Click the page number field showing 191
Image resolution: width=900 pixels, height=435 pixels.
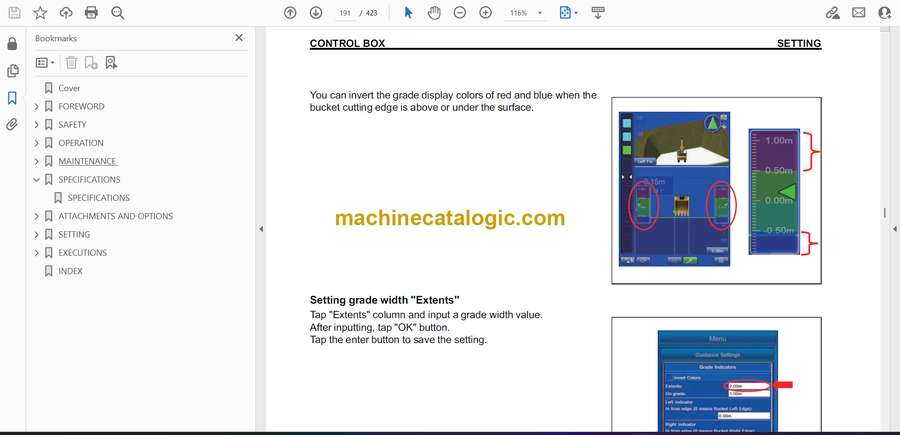coord(345,13)
